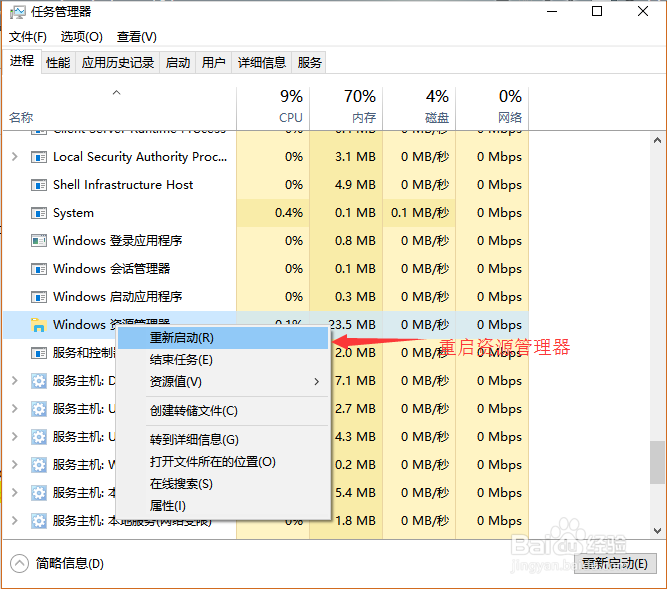
Task: Expand the 服务主机: W row
Action: 15,464
